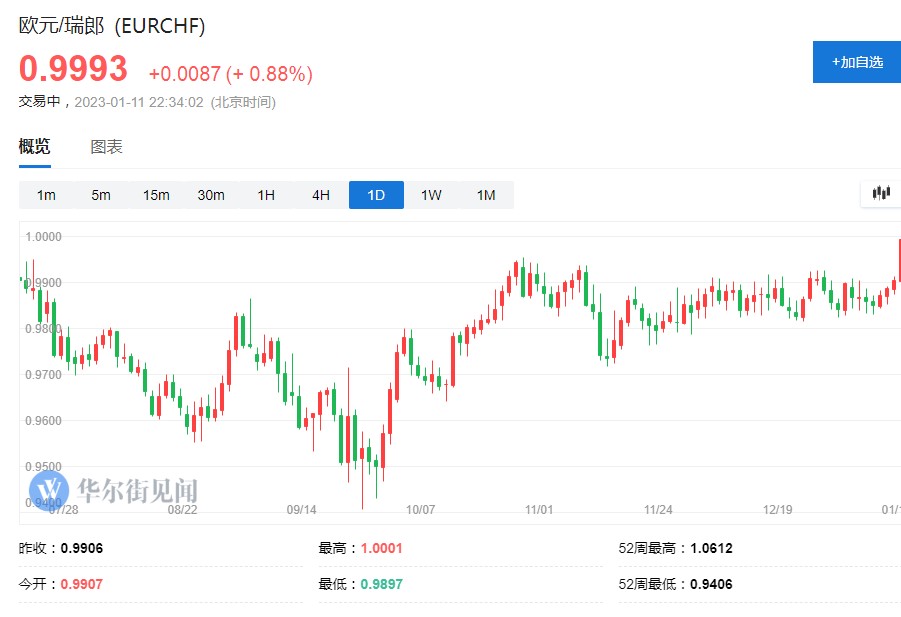Switch to the 图表 tab
Screen dimensions: 901x617
(x=107, y=147)
